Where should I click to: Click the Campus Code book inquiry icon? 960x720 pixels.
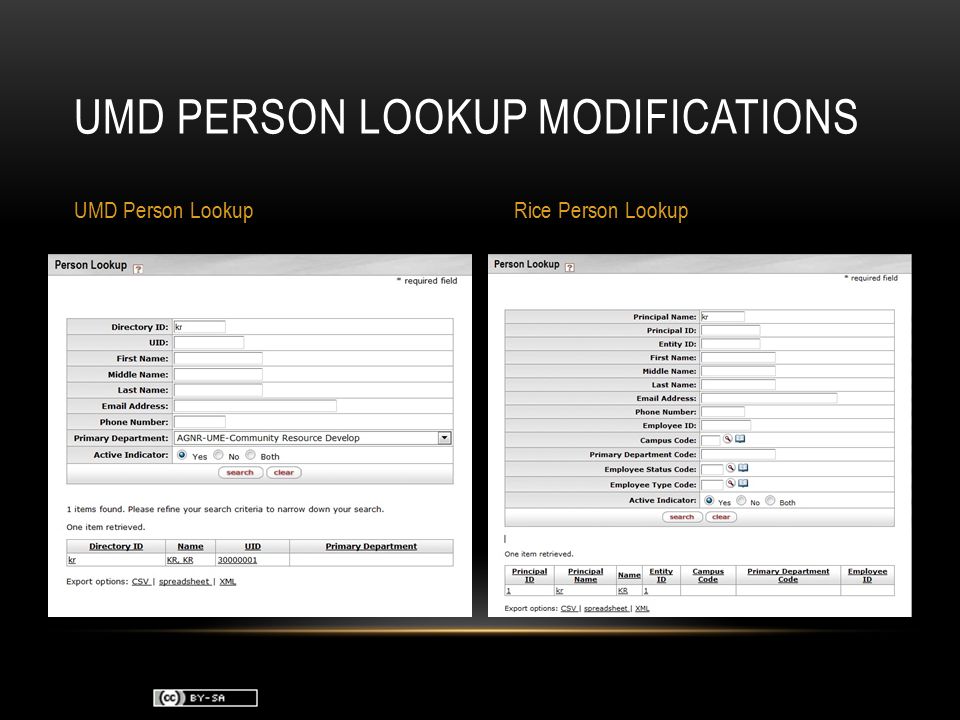(x=740, y=439)
